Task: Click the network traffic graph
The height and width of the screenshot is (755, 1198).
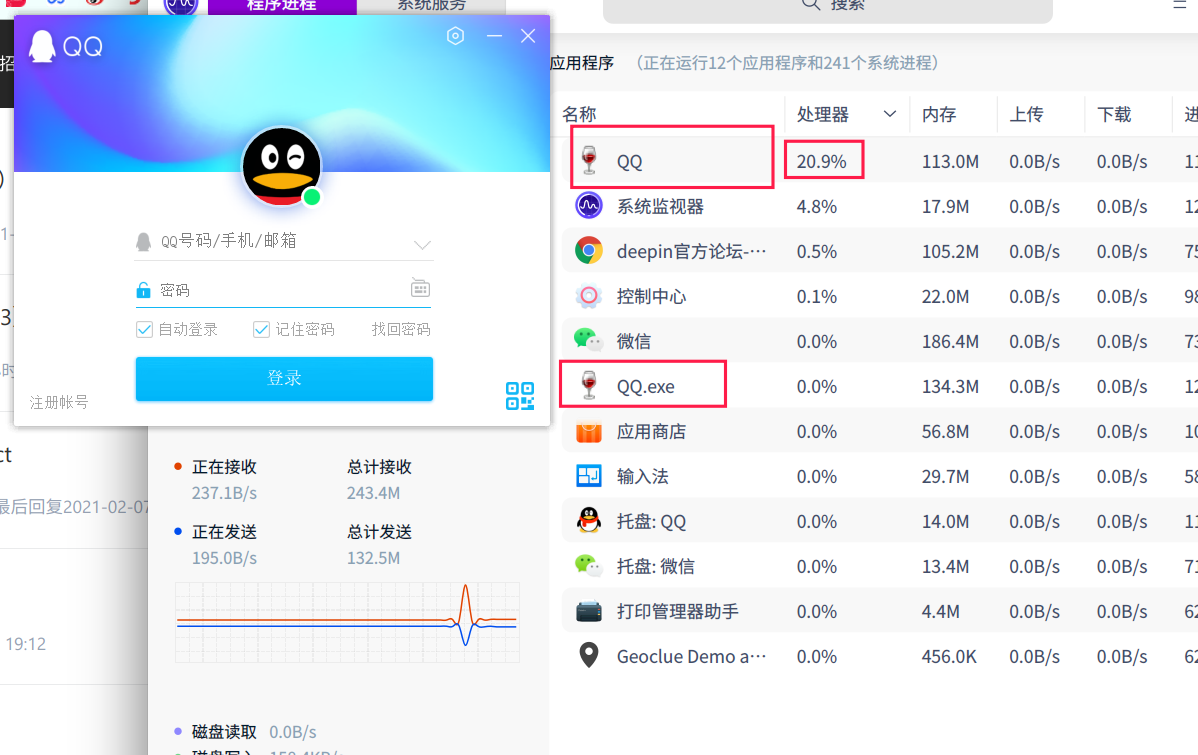Action: [348, 622]
